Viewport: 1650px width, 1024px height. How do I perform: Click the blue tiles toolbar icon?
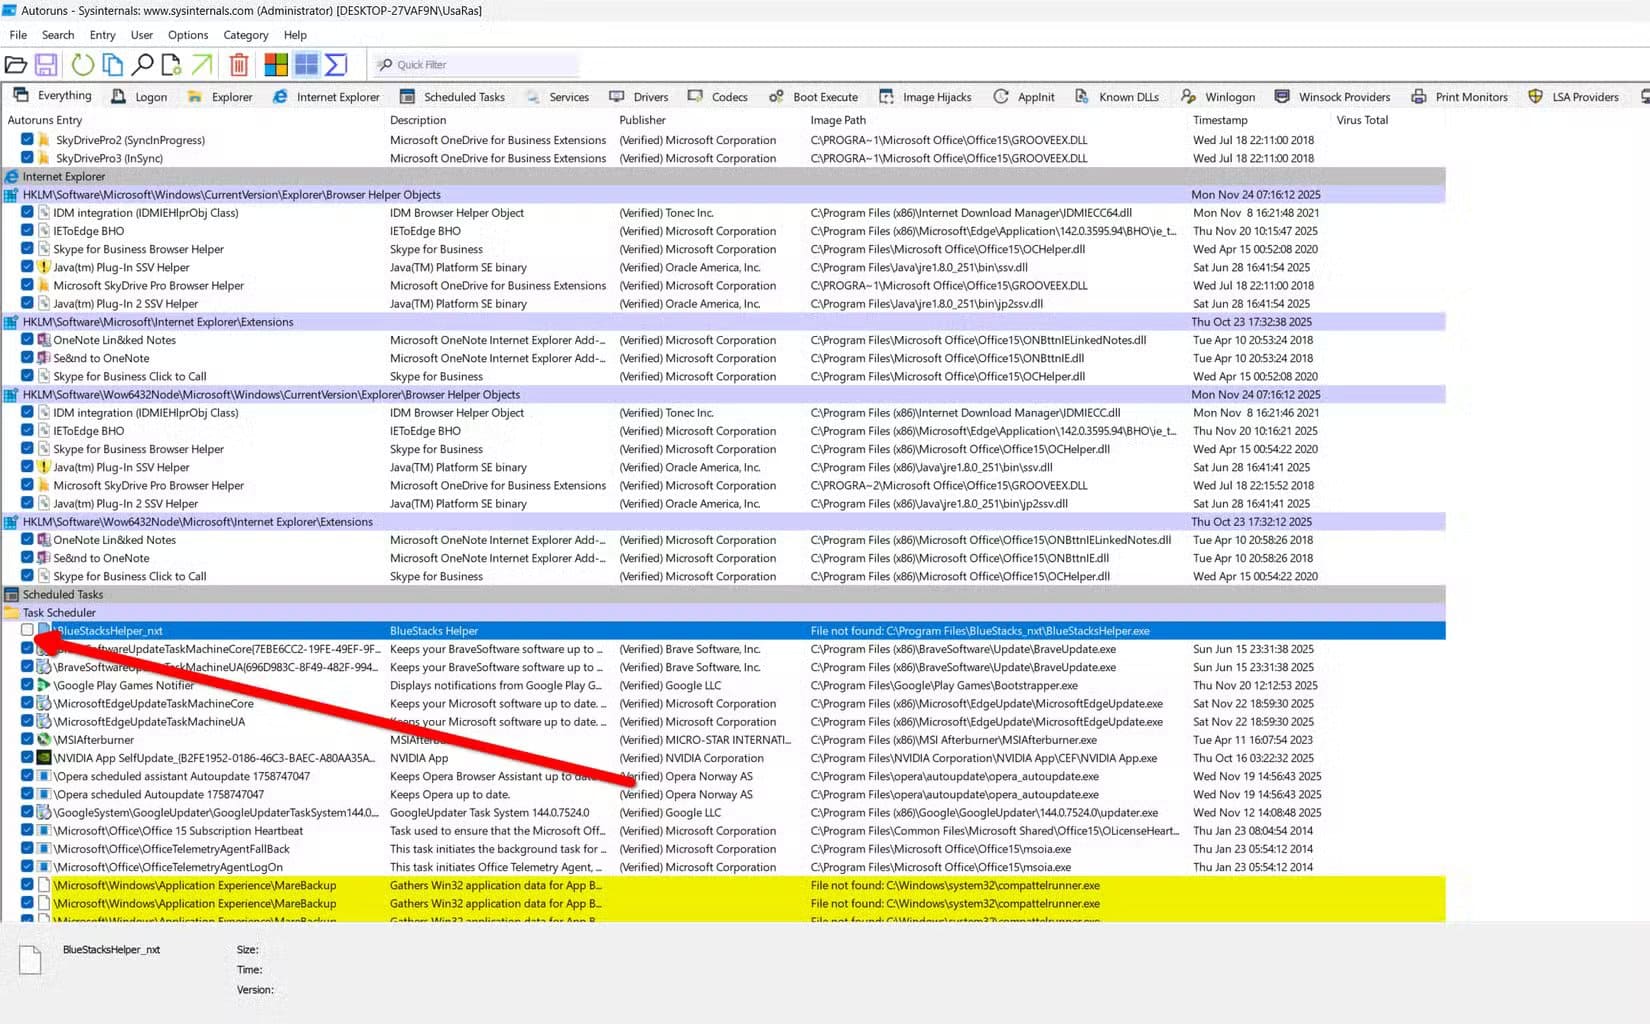pyautogui.click(x=306, y=64)
